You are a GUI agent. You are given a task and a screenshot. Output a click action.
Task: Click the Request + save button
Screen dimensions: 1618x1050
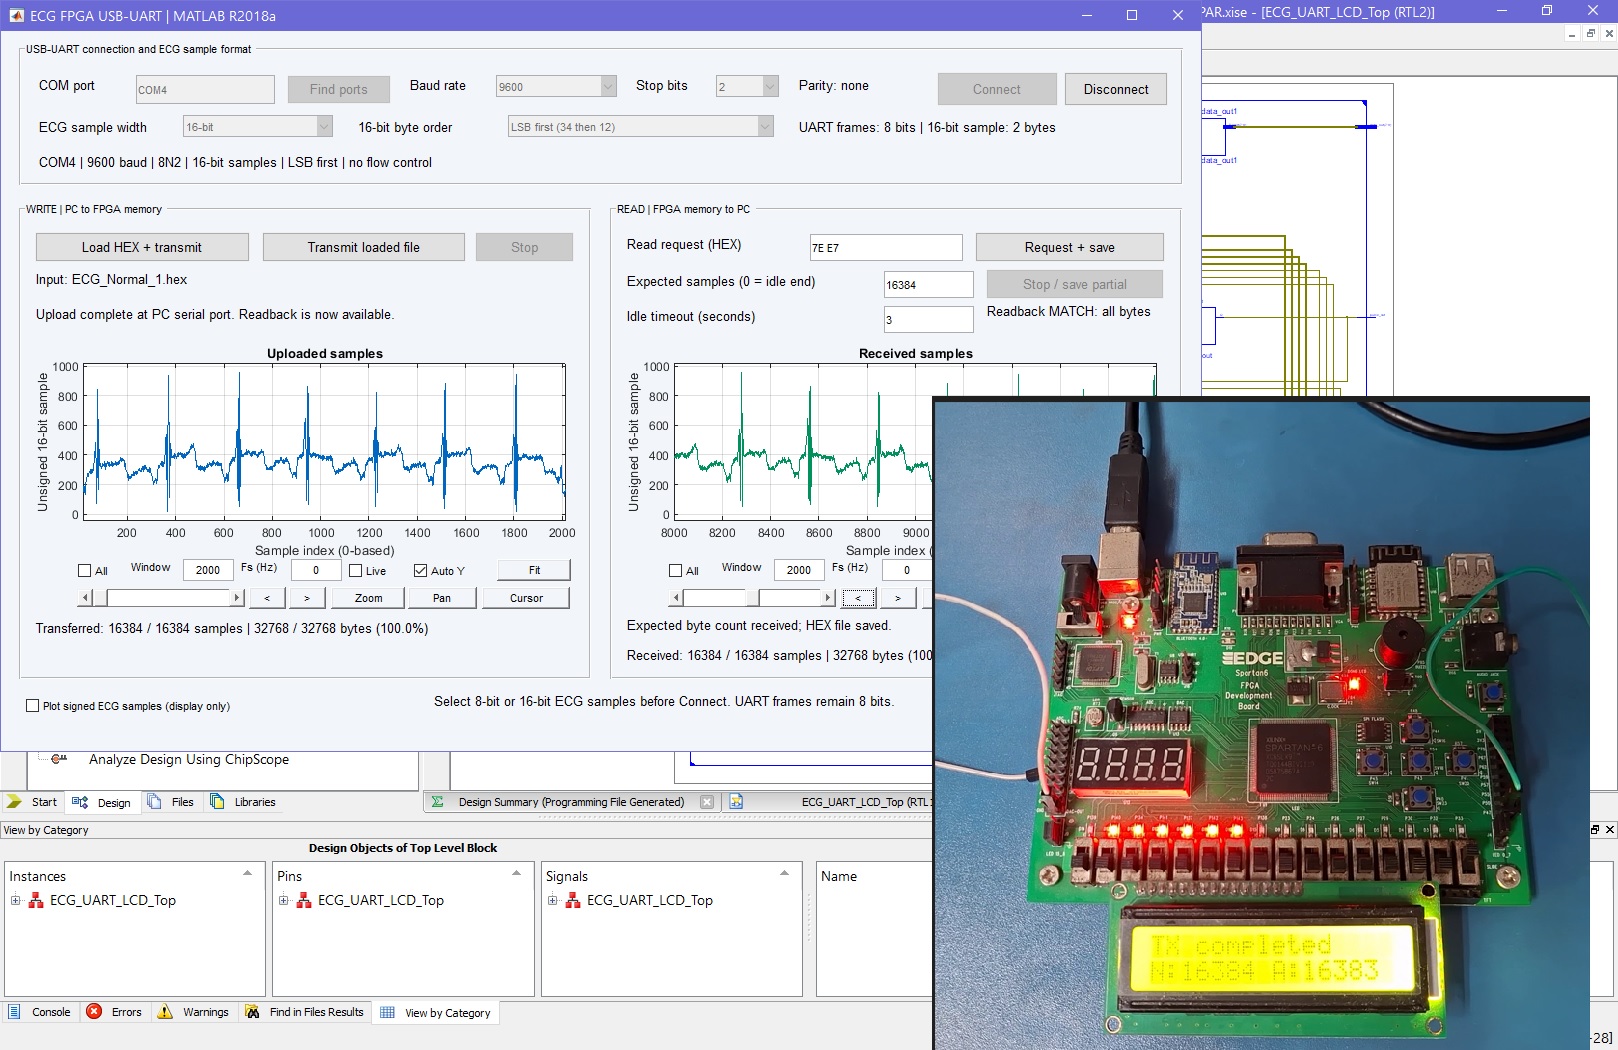(1070, 247)
